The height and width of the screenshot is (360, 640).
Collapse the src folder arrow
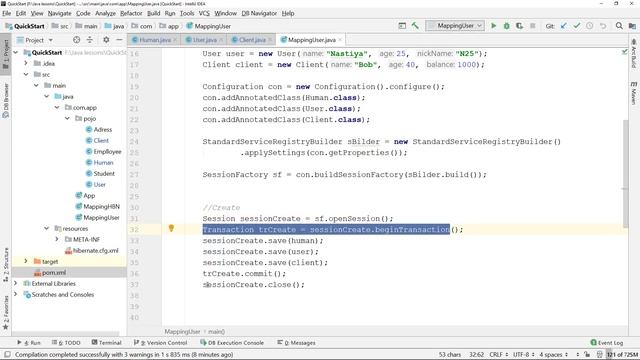tap(26, 74)
